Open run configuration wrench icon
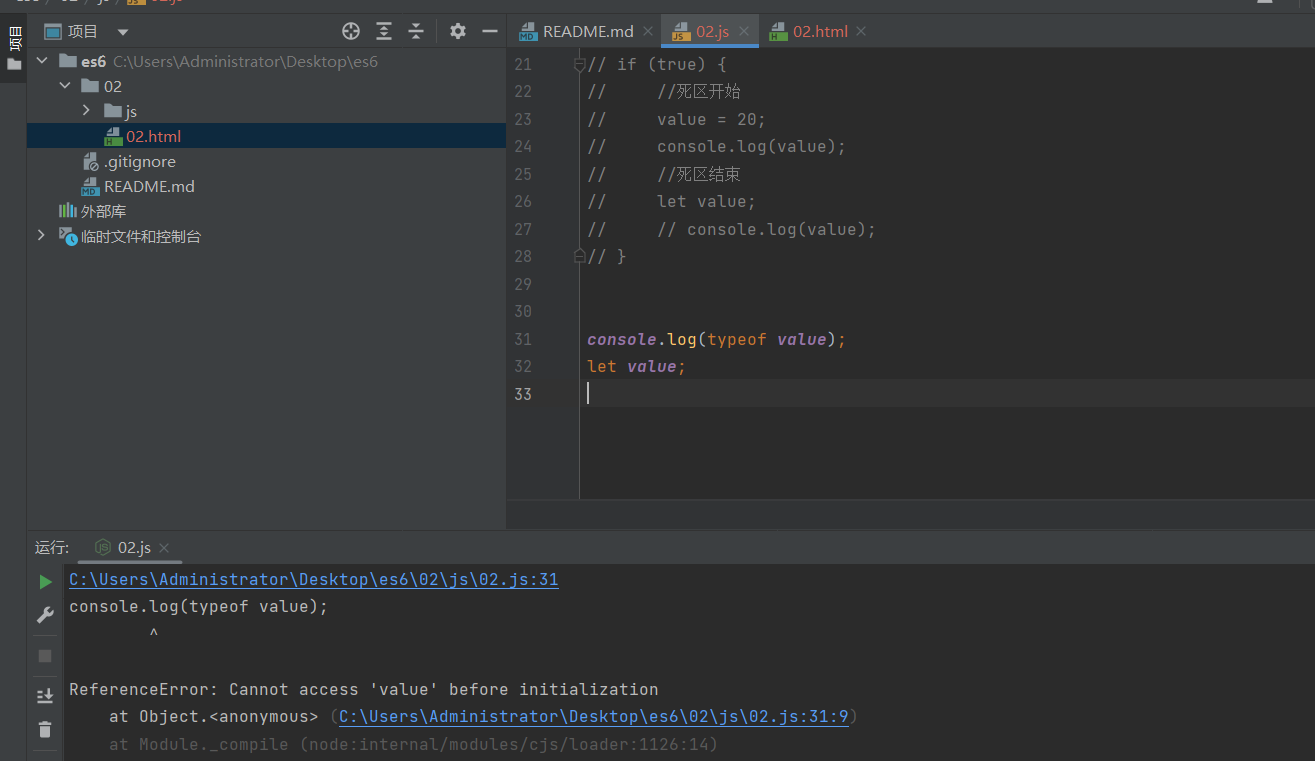Image resolution: width=1315 pixels, height=761 pixels. (x=45, y=615)
